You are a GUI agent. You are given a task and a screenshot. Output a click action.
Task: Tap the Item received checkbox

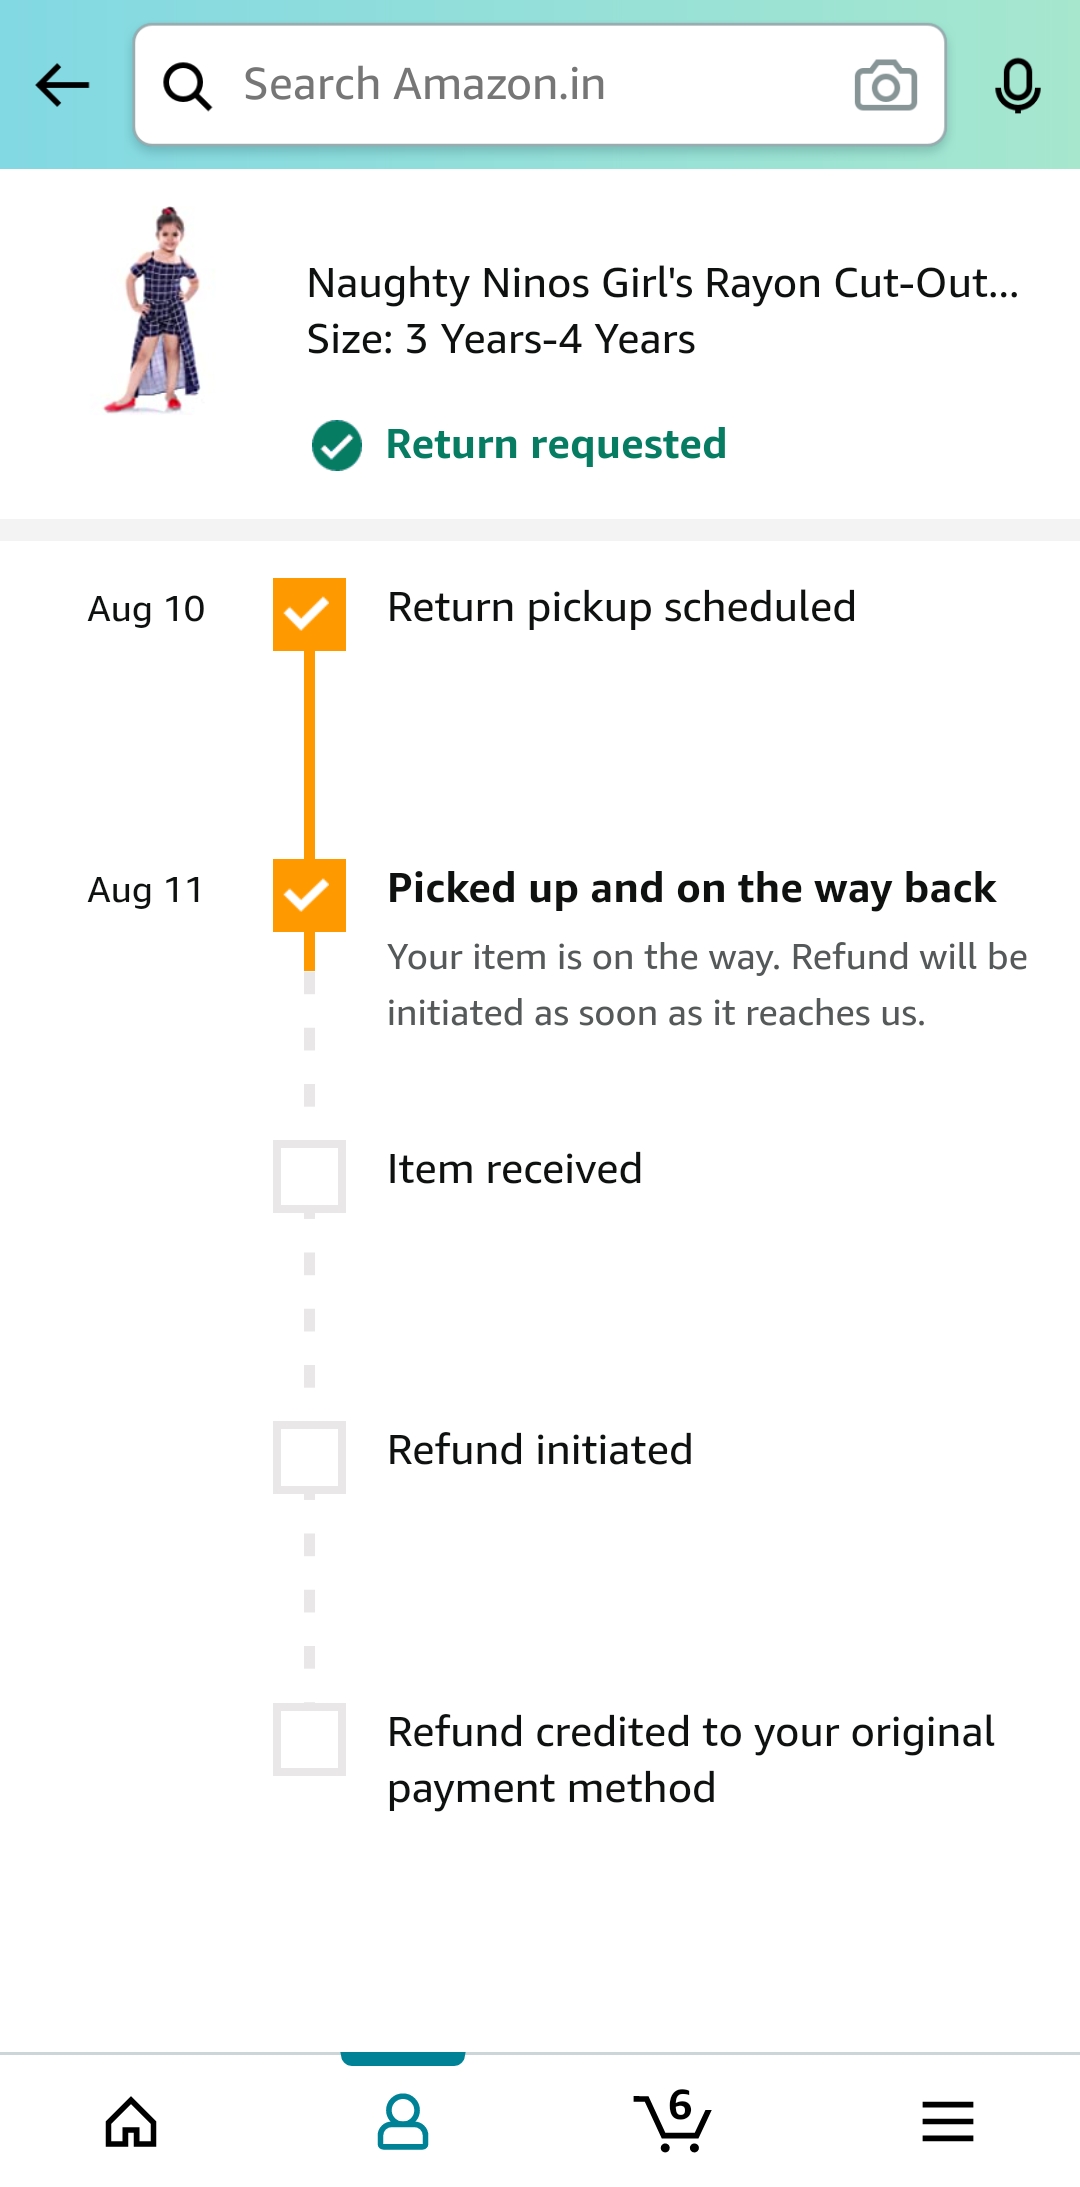click(x=309, y=1176)
